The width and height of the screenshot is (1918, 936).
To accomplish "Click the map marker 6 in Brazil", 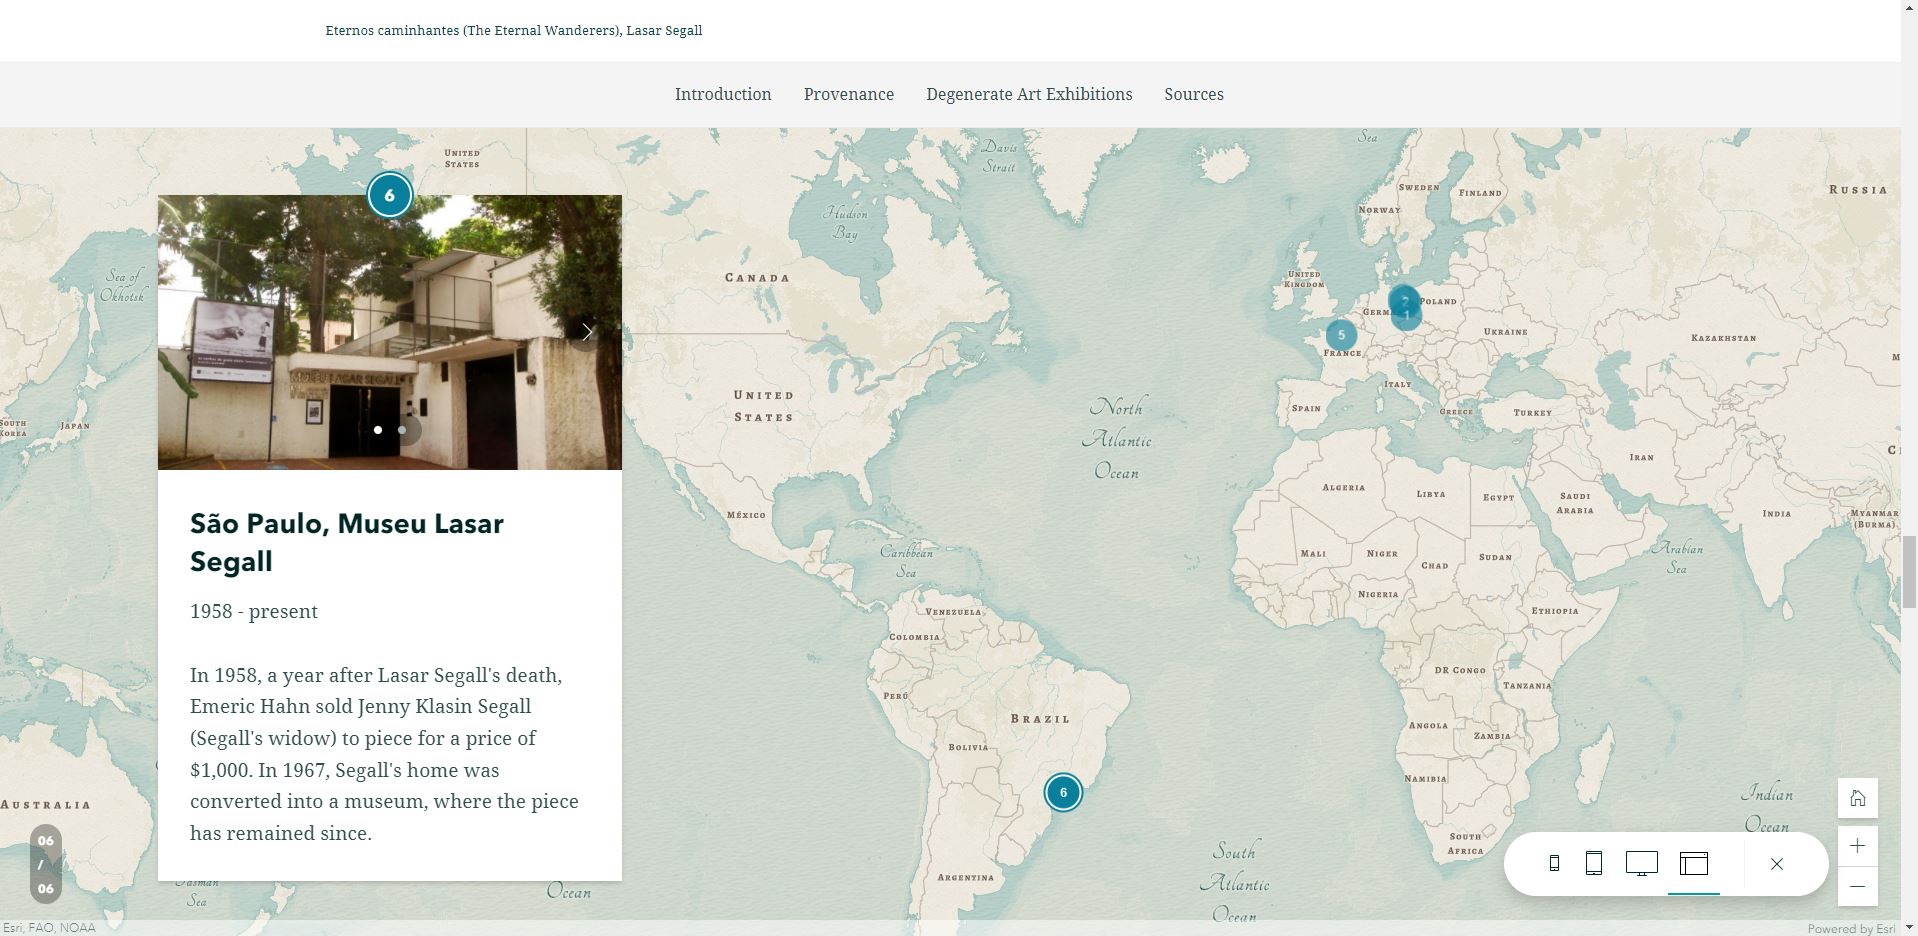I will tap(1063, 792).
